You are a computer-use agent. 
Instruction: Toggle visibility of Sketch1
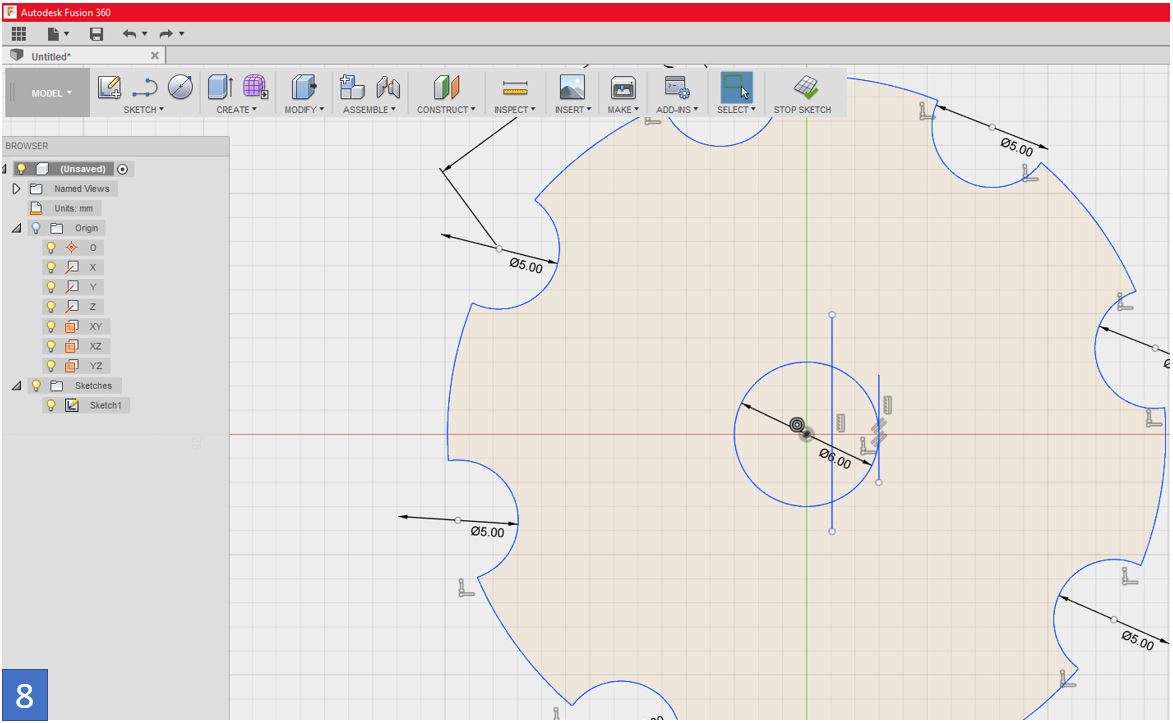coord(51,405)
